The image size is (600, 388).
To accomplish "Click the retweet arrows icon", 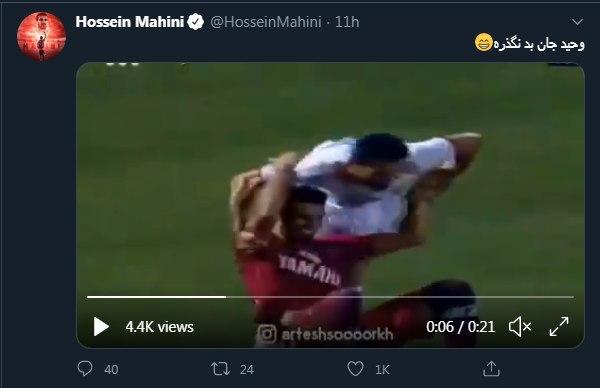I will point(220,369).
